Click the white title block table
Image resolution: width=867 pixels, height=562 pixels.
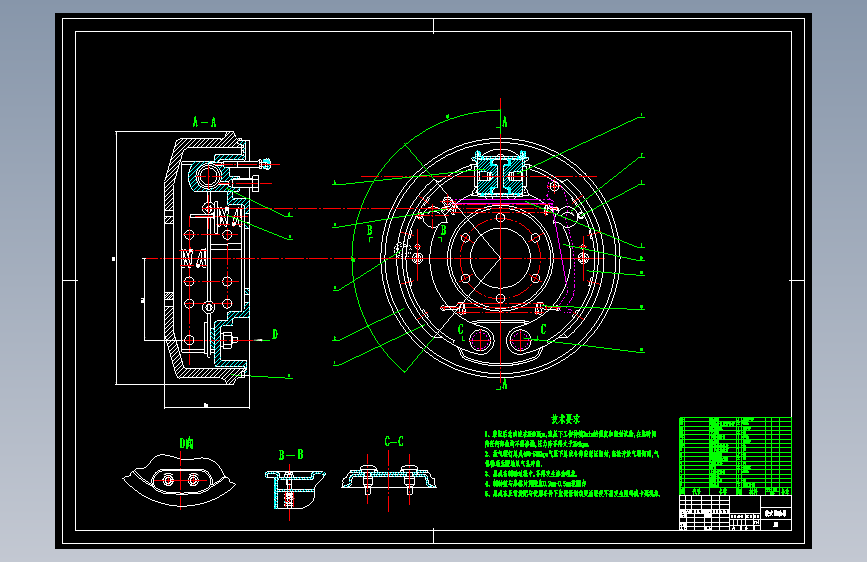(735, 512)
